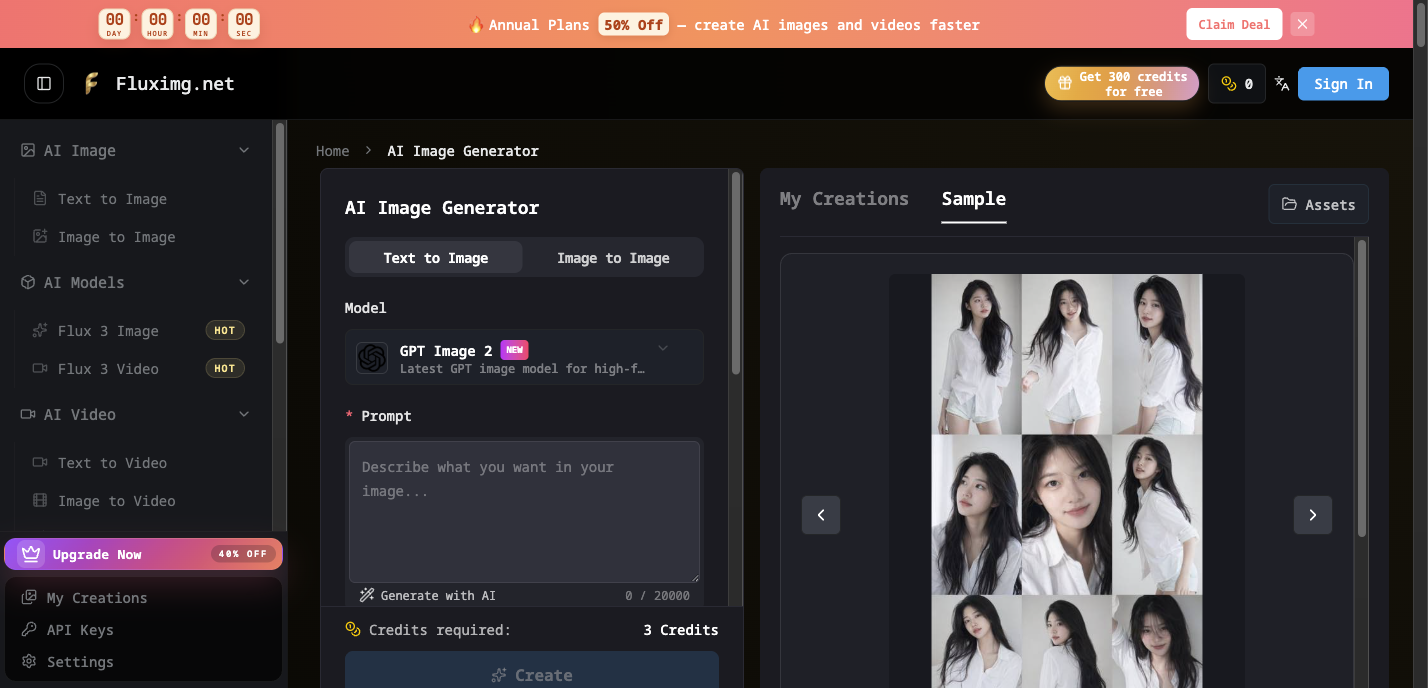Click the 3 Credits value

pos(681,630)
